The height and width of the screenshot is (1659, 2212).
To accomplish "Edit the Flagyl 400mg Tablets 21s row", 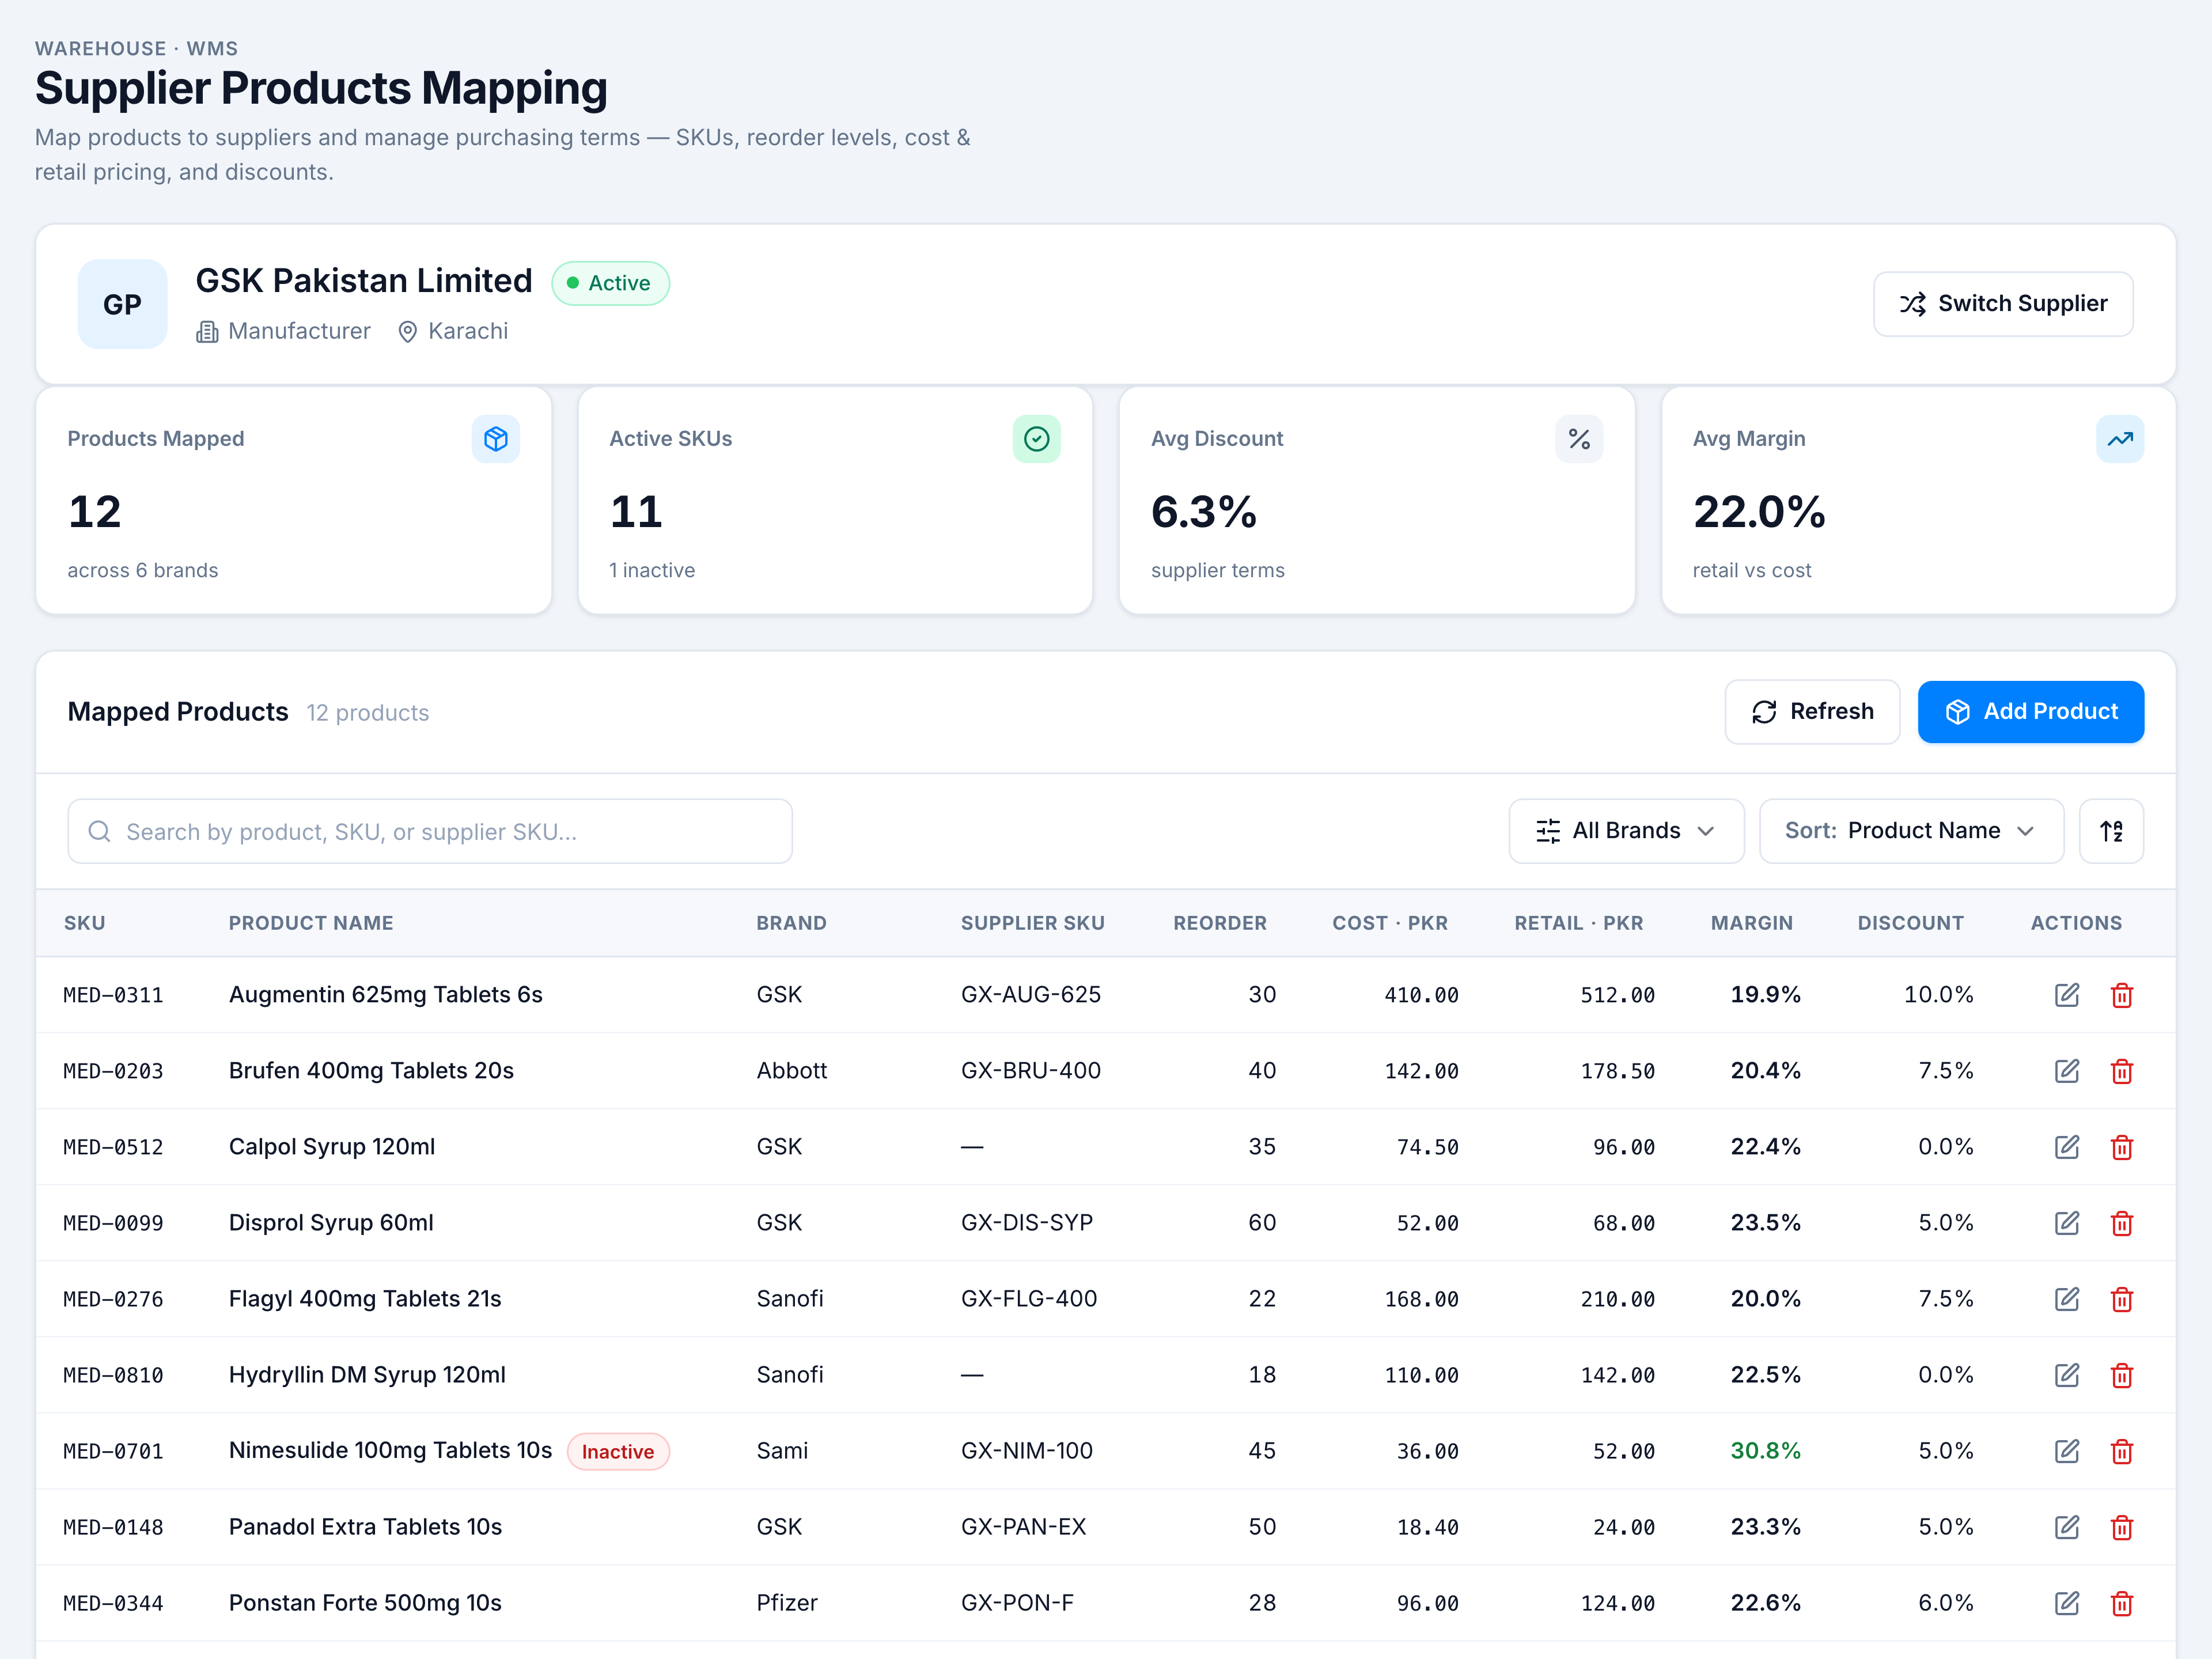I will click(2066, 1299).
